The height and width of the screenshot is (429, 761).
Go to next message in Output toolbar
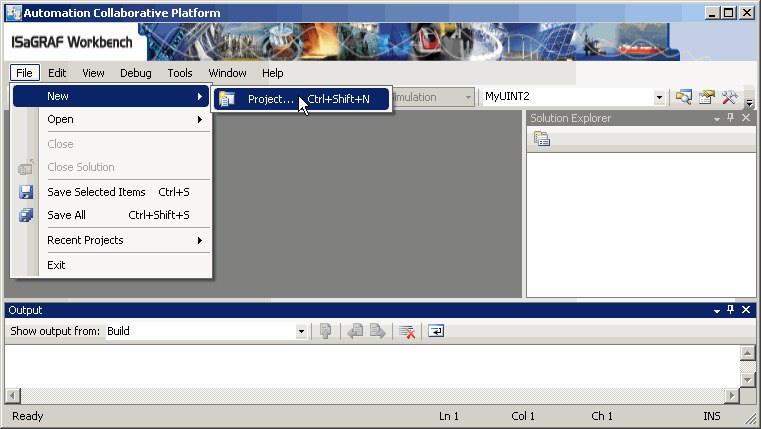tap(378, 331)
